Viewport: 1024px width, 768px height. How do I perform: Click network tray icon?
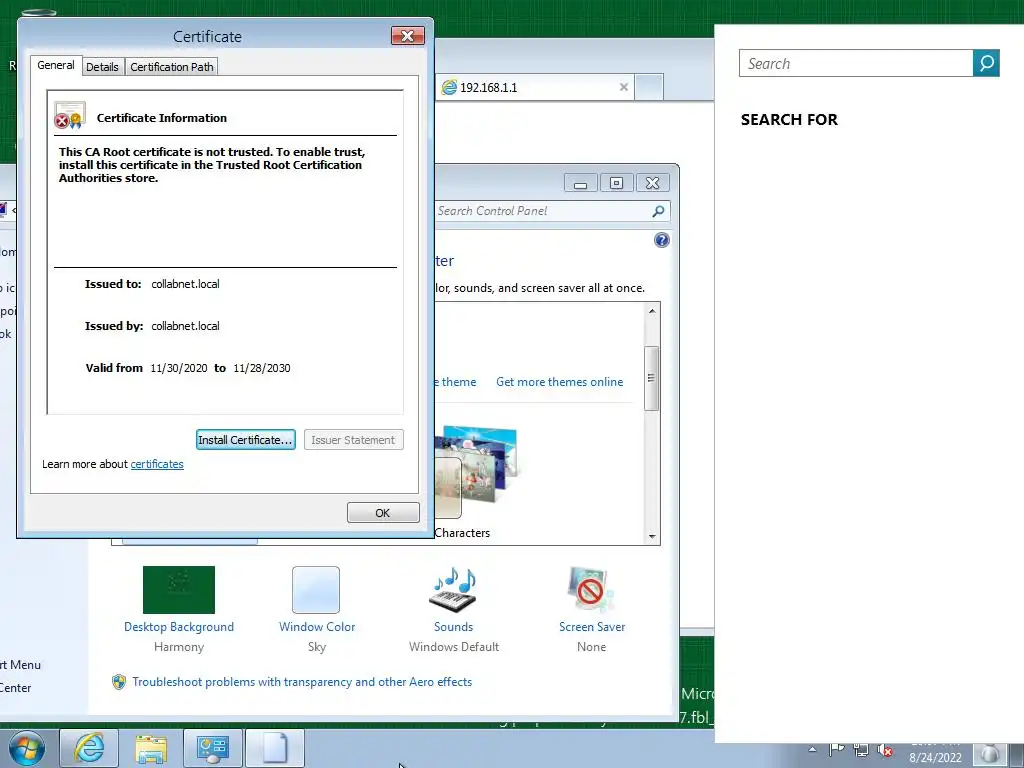click(861, 750)
